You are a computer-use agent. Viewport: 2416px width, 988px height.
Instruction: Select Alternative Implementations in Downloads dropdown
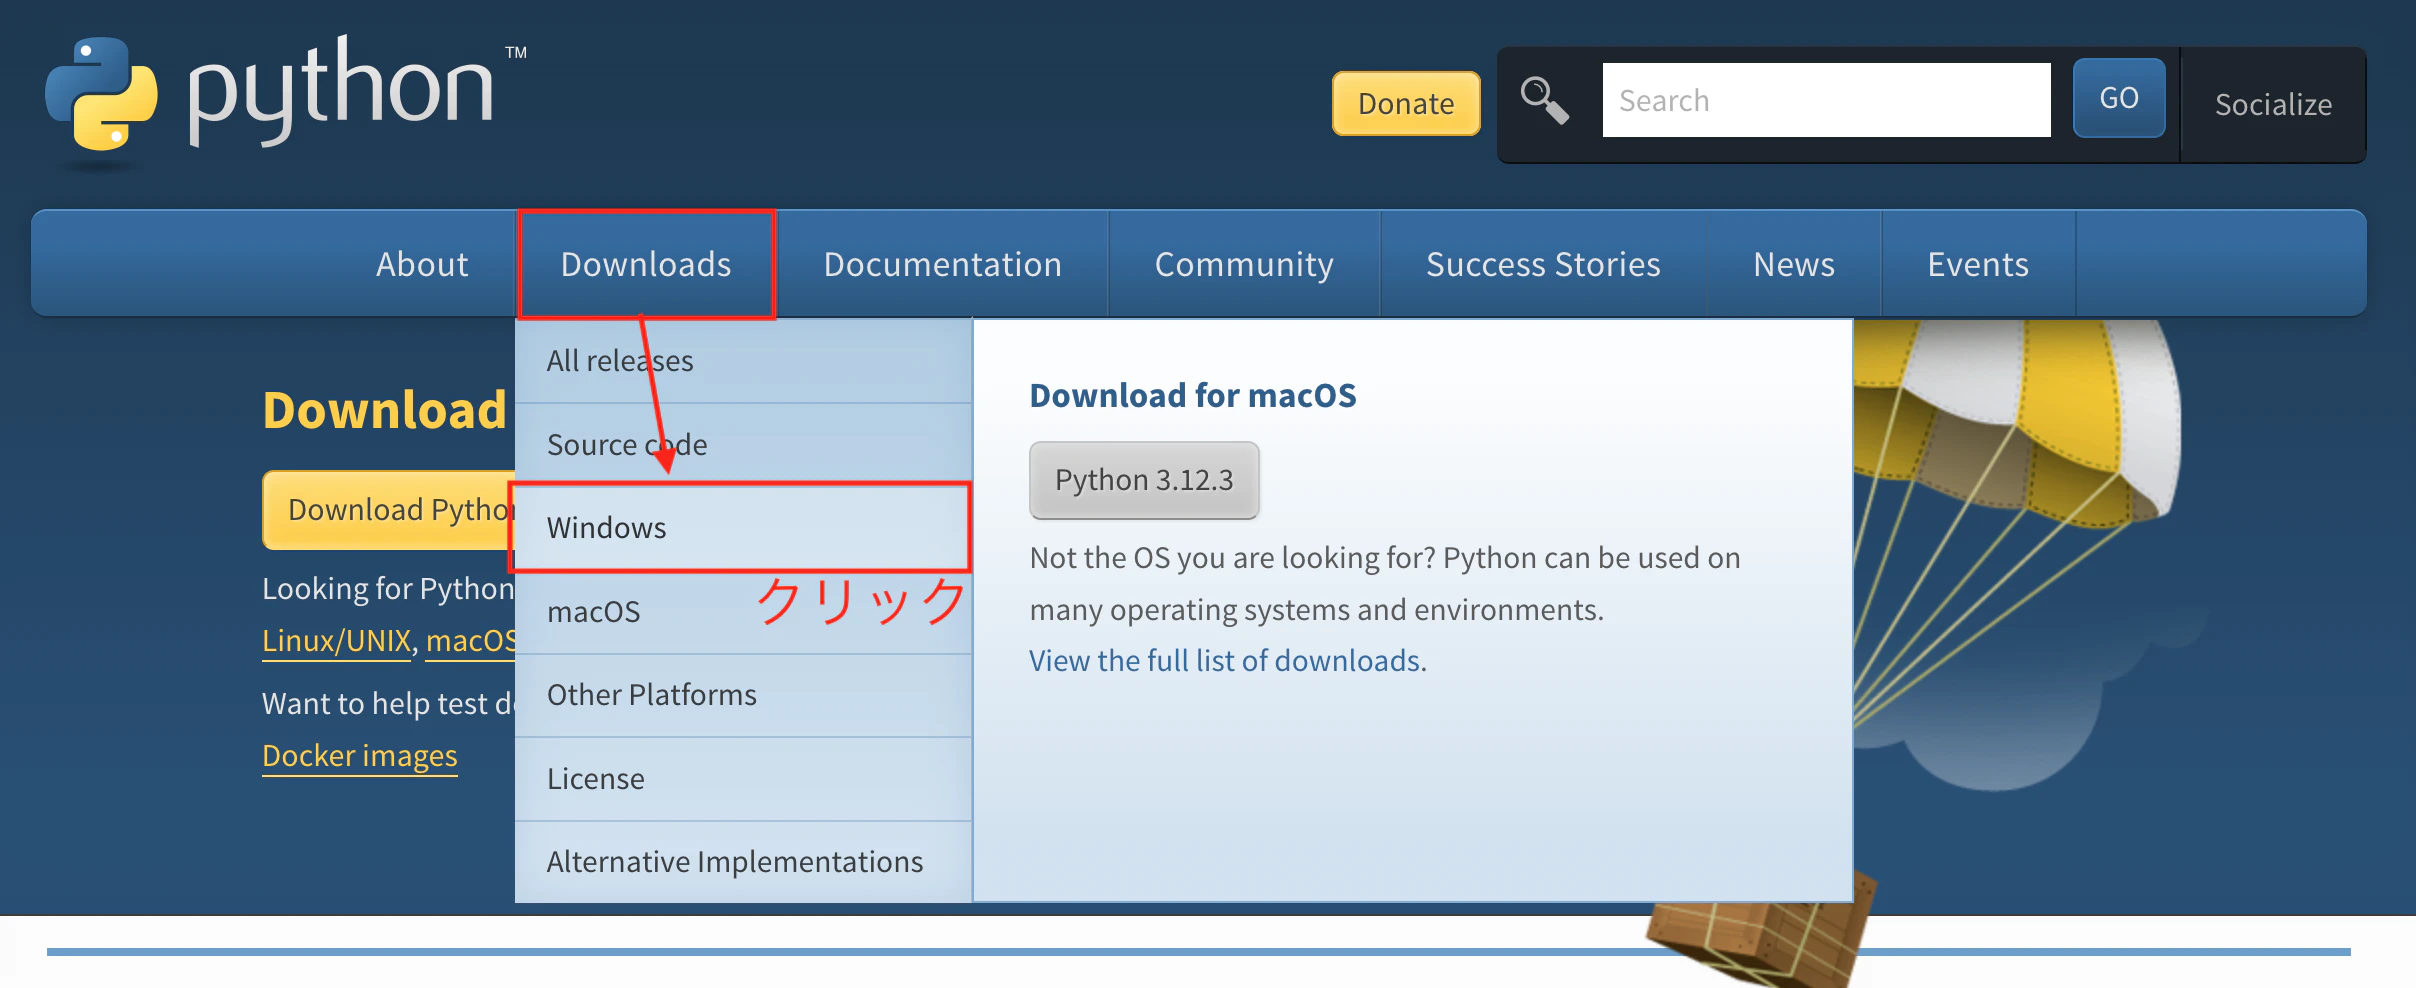click(x=743, y=862)
